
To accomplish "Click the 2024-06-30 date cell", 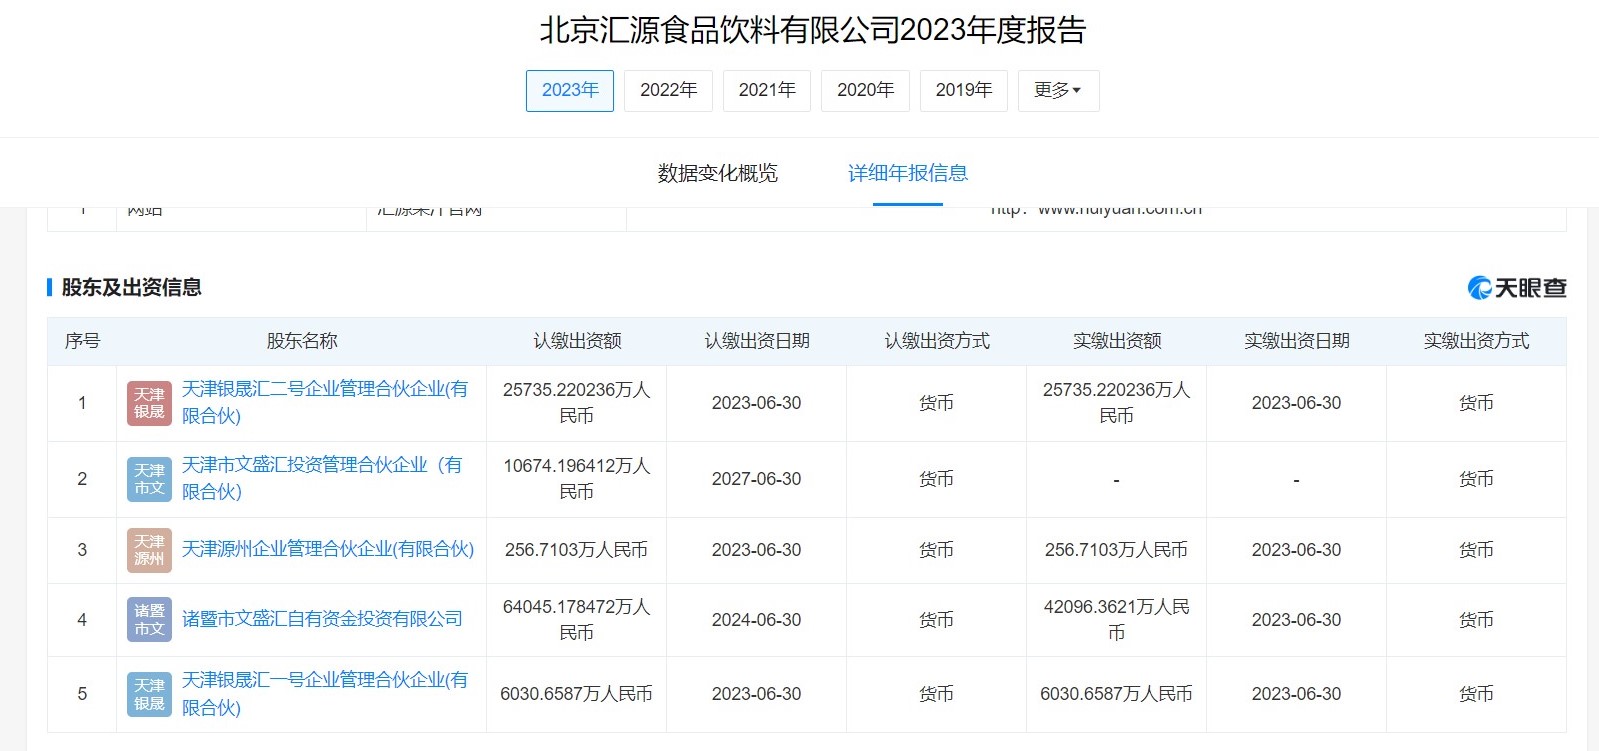I will point(757,620).
